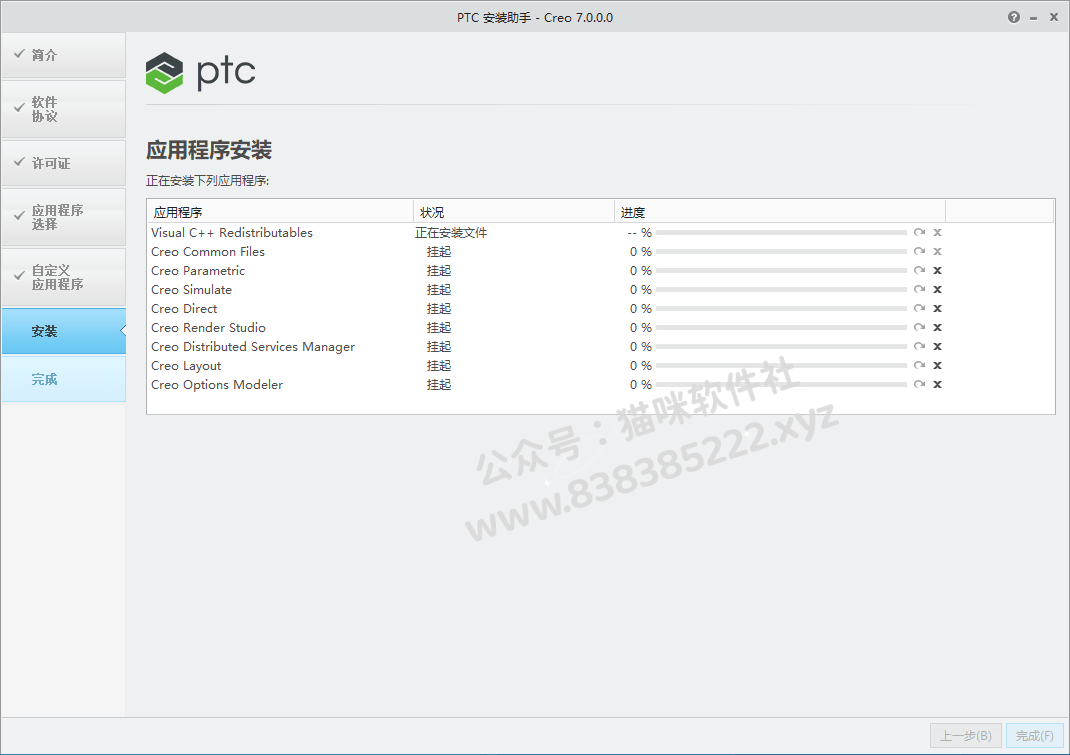Open 自定义应用程序 step in sidebar
Viewport: 1070px width, 755px height.
click(63, 277)
